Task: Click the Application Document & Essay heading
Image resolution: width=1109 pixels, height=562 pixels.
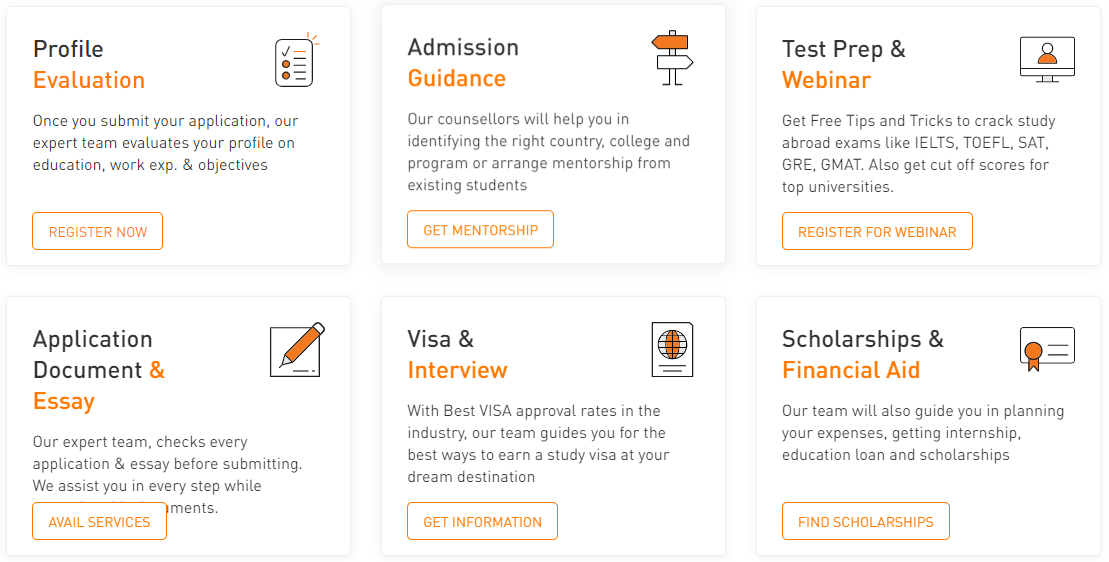Action: click(x=98, y=370)
